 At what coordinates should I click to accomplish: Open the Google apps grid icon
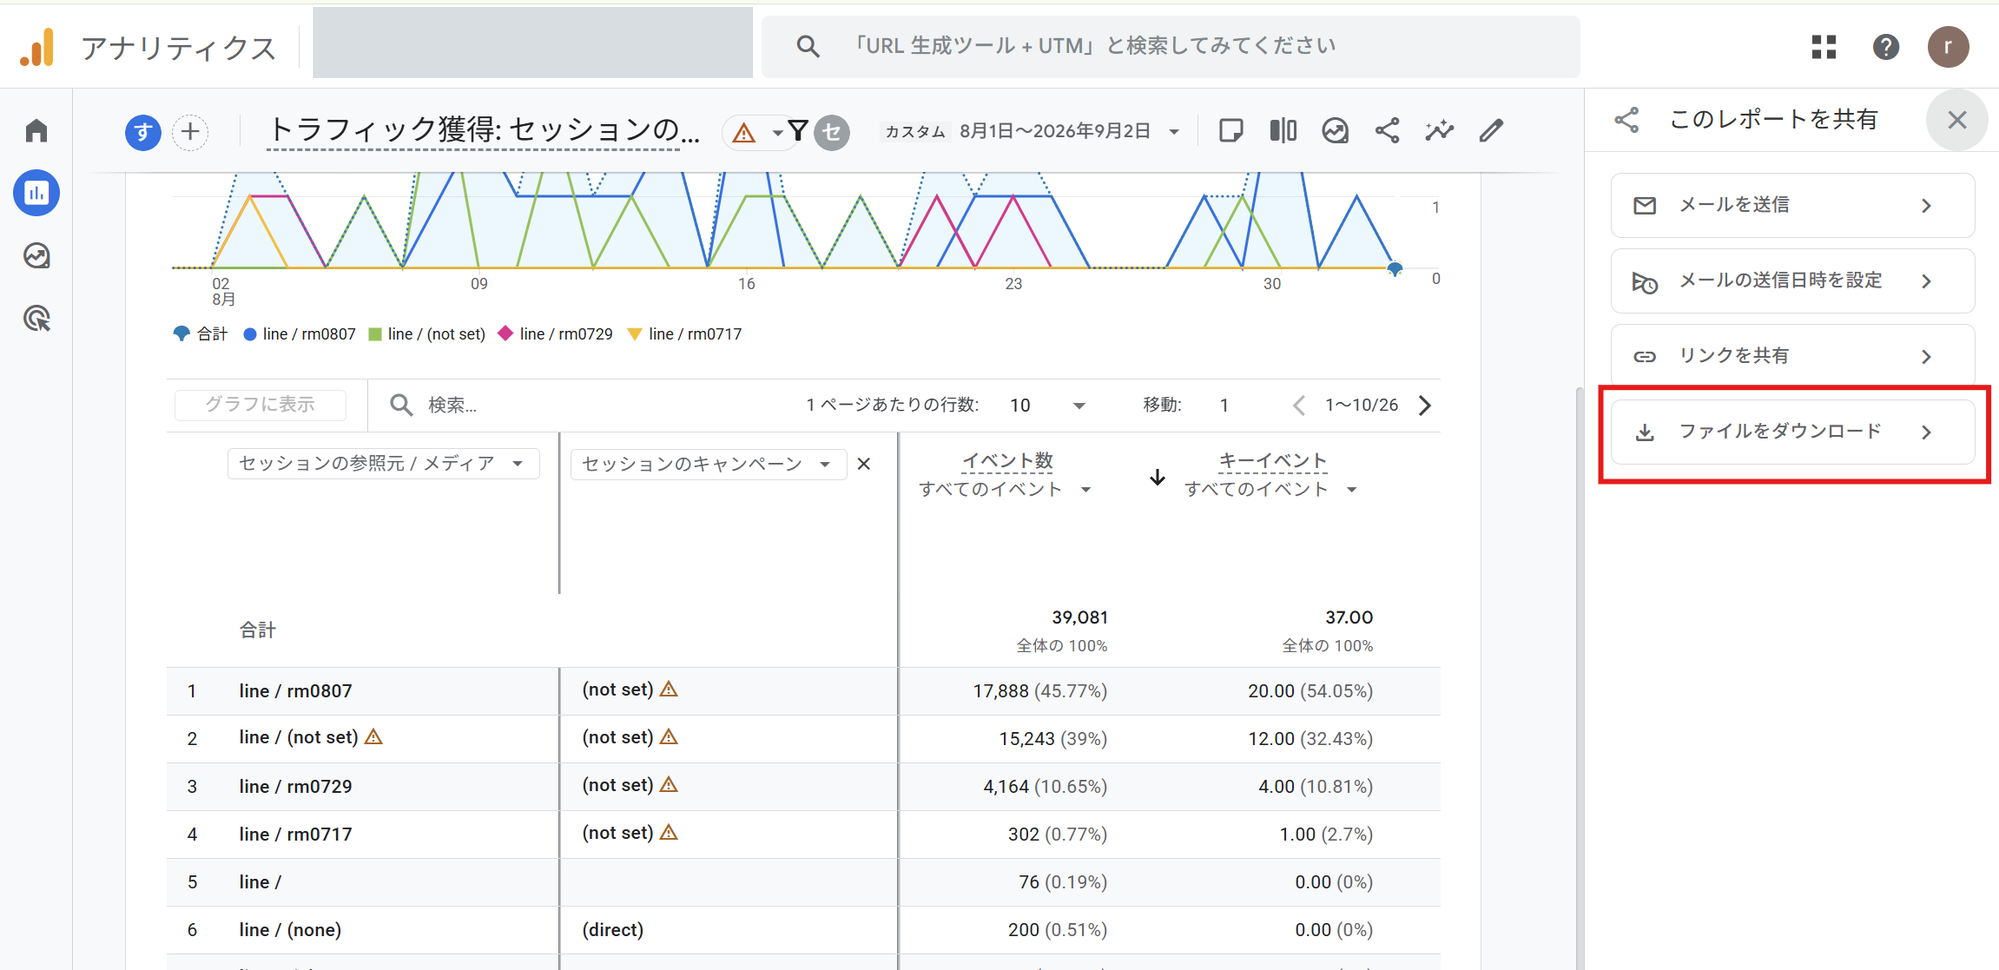(x=1823, y=47)
